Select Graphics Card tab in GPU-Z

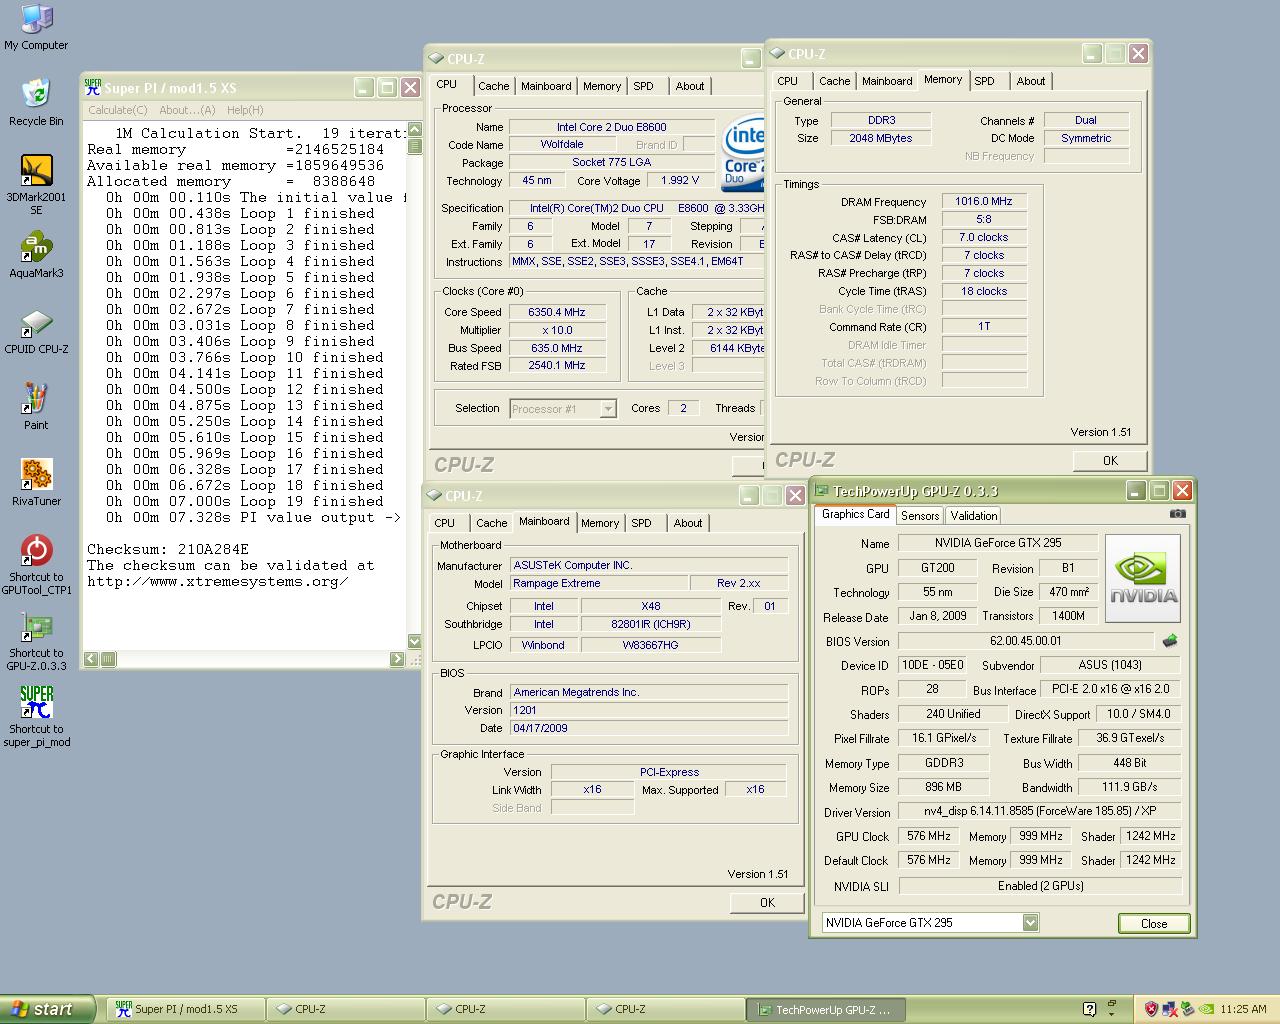coord(855,514)
